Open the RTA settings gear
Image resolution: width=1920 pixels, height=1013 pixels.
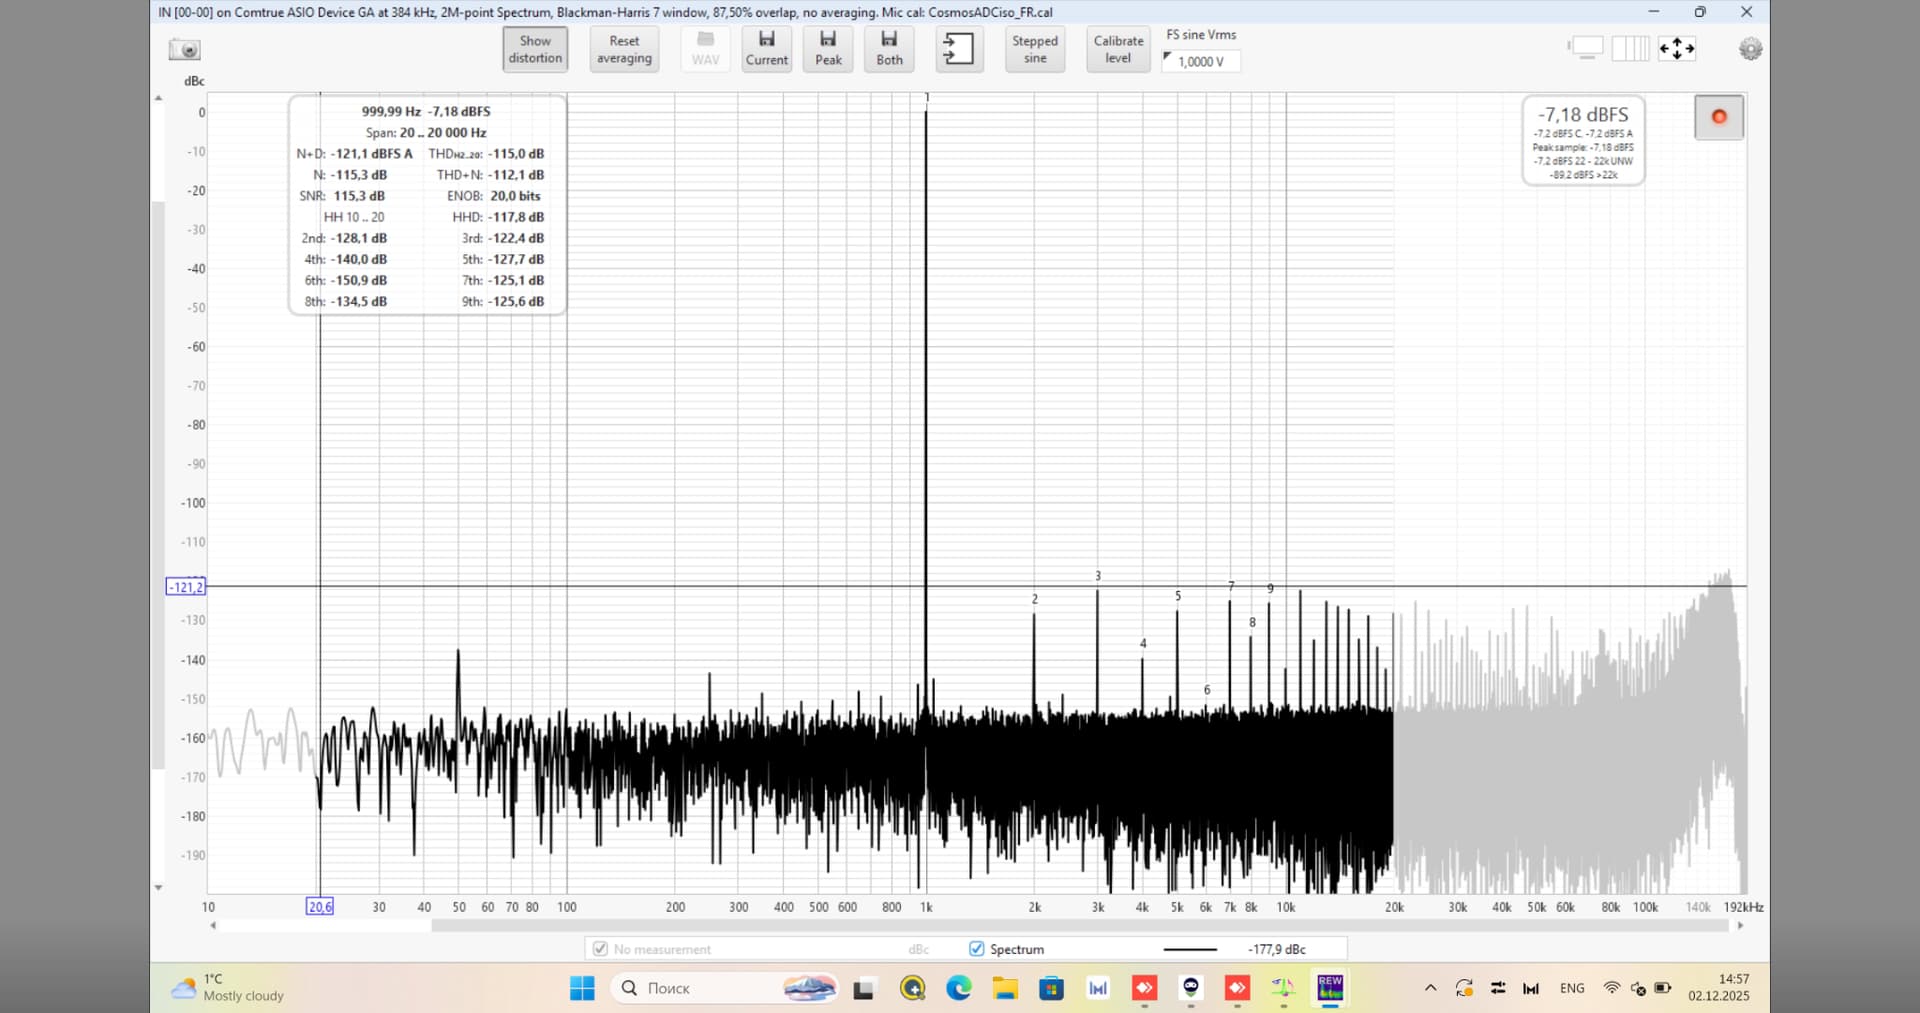[x=1750, y=49]
